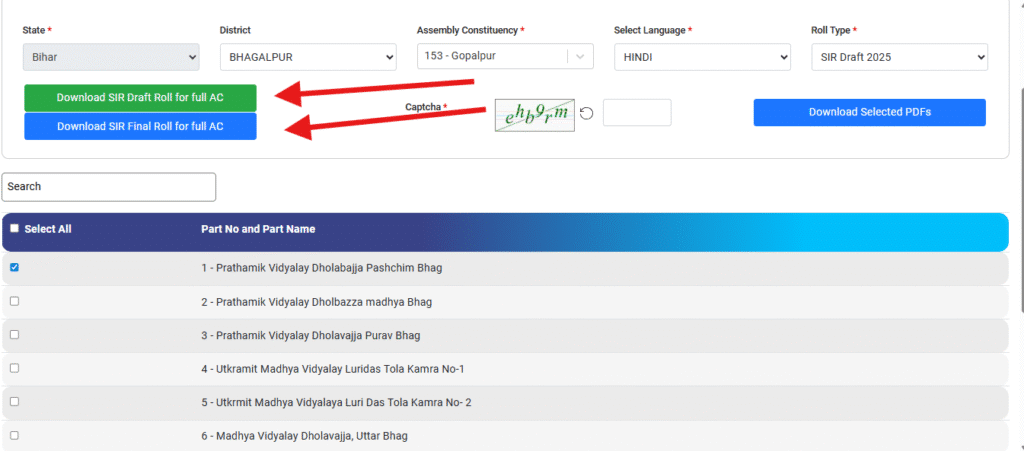Click into the Search box
This screenshot has width=1024, height=451.
point(109,187)
